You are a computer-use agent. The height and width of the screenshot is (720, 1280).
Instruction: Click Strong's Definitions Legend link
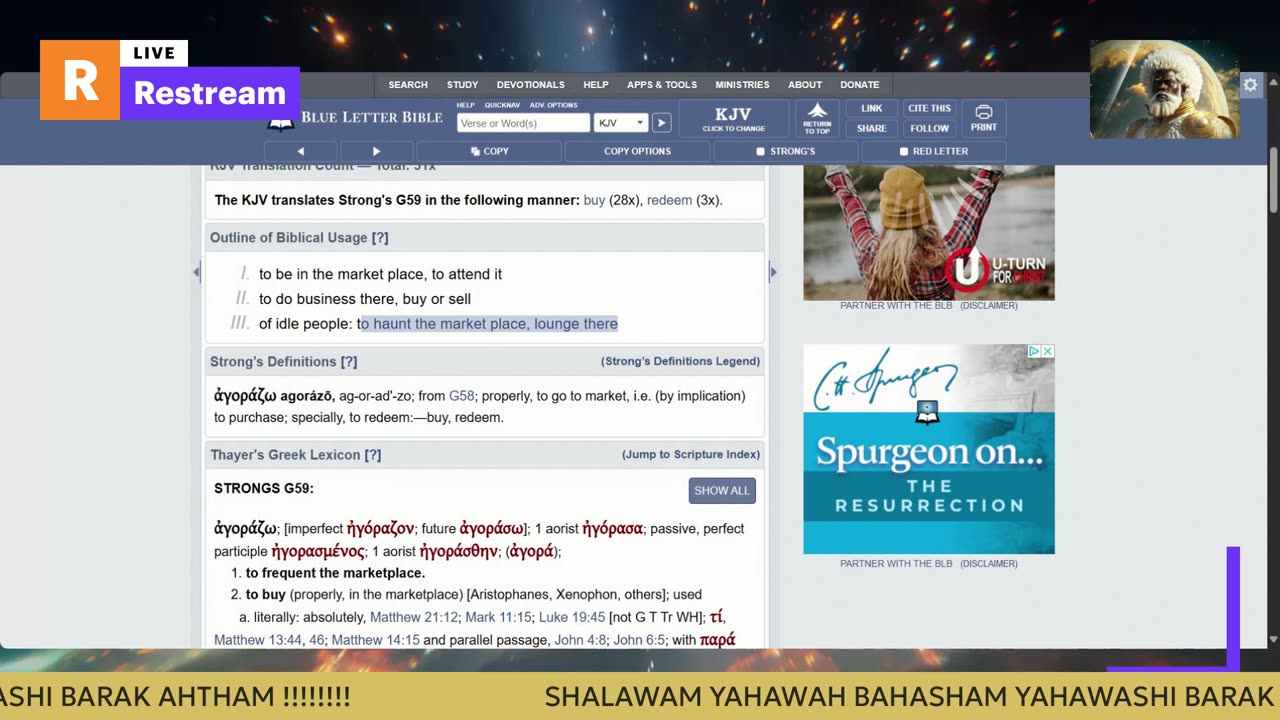point(680,361)
